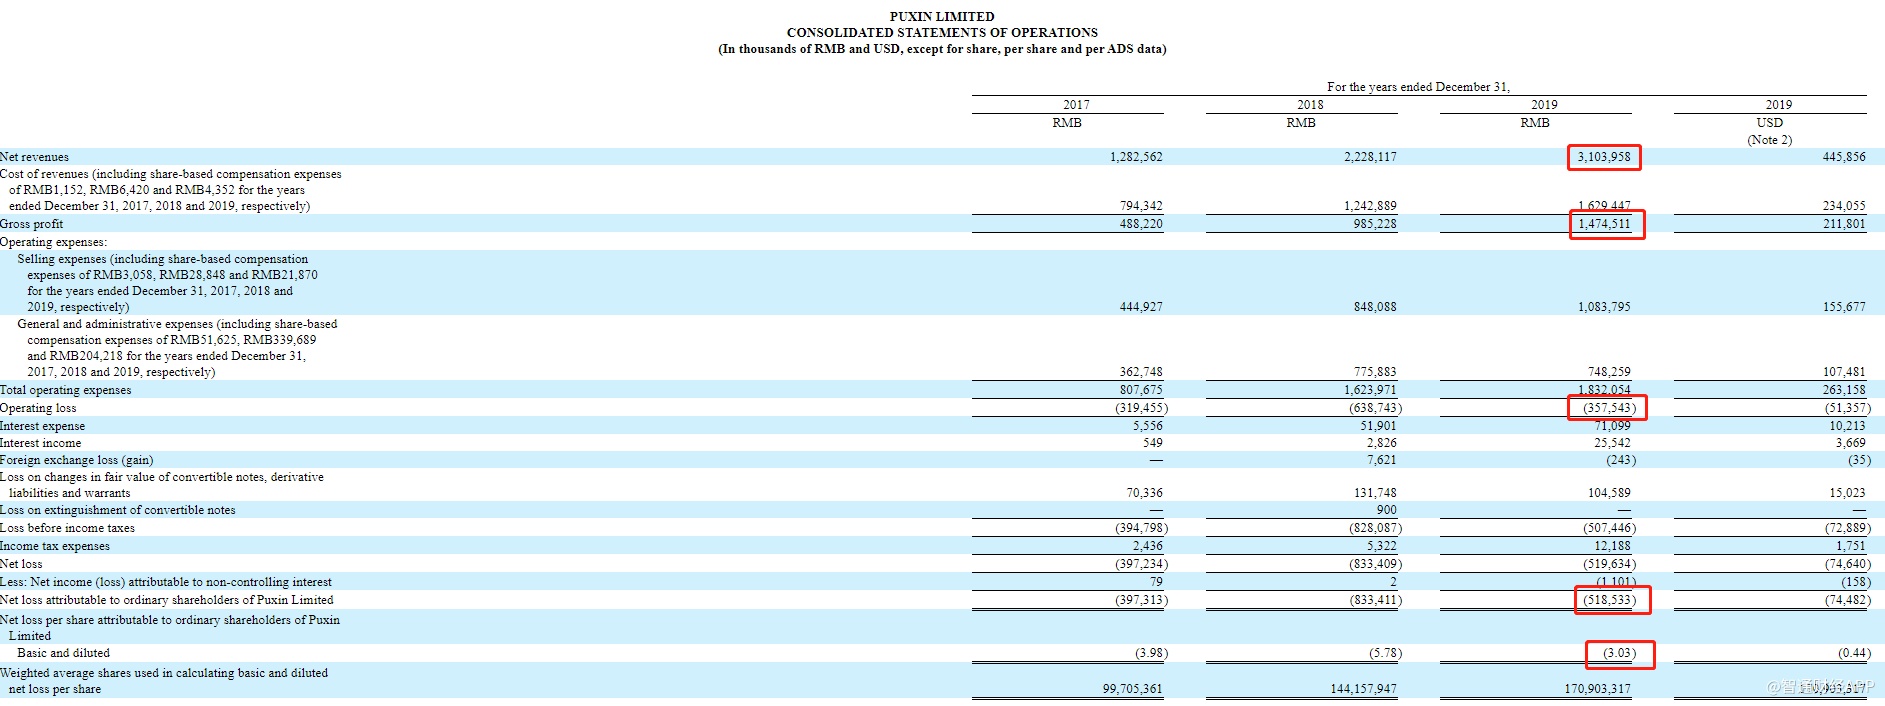This screenshot has height=706, width=1885.
Task: Click net loss attributable to shareholders label
Action: [166, 600]
